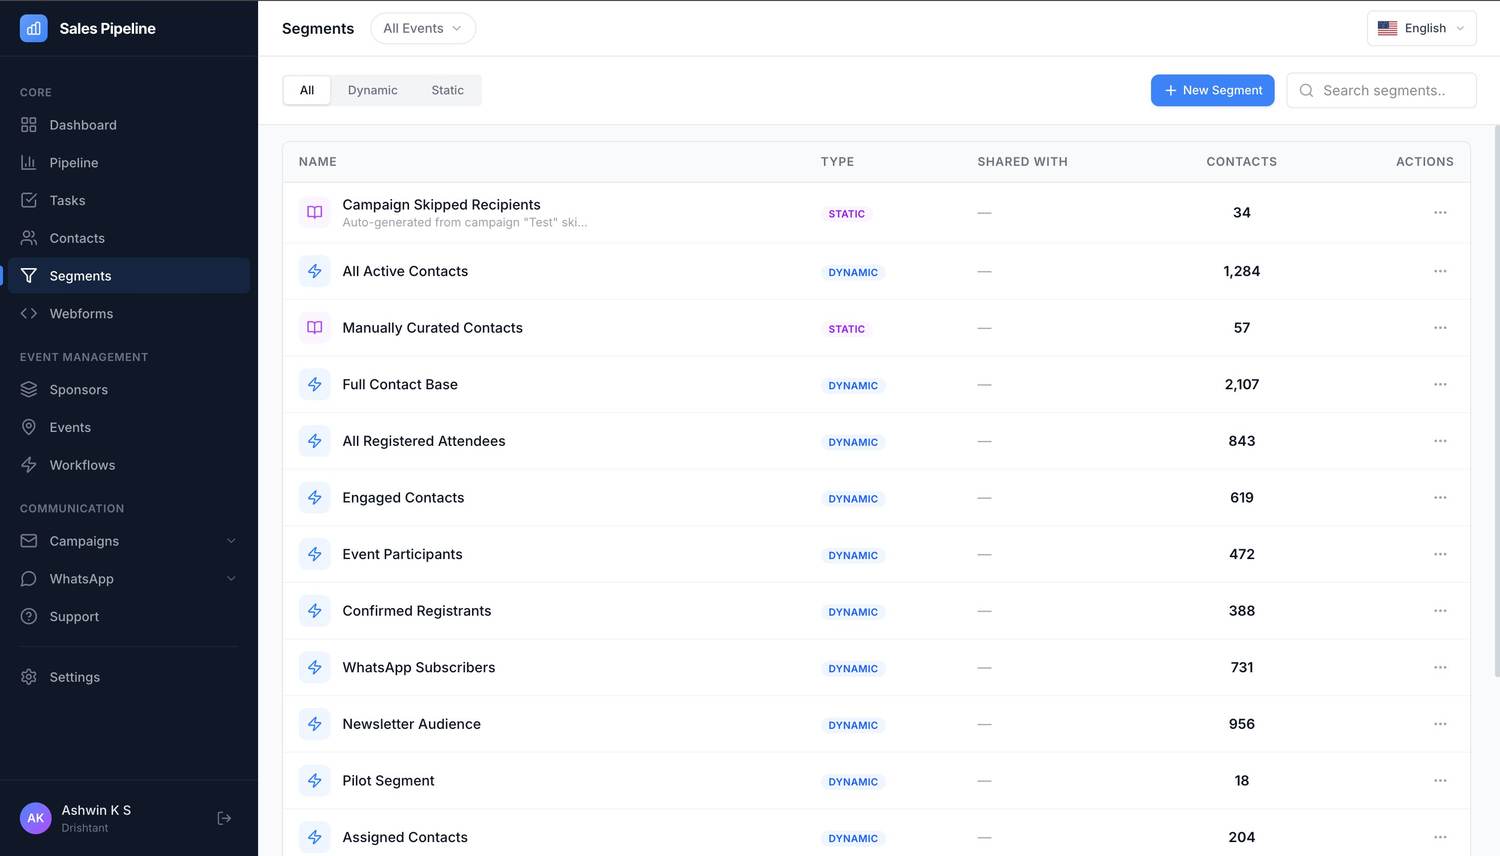Image resolution: width=1500 pixels, height=856 pixels.
Task: Click the STATIC badge of Manually Curated Contacts
Action: pos(846,329)
